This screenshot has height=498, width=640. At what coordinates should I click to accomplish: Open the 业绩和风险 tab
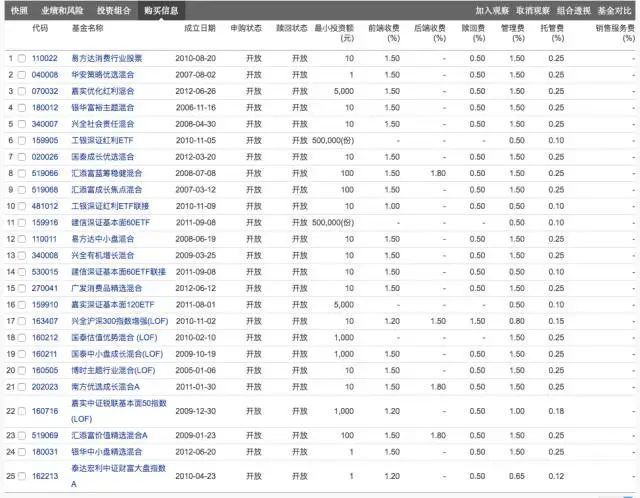(62, 11)
